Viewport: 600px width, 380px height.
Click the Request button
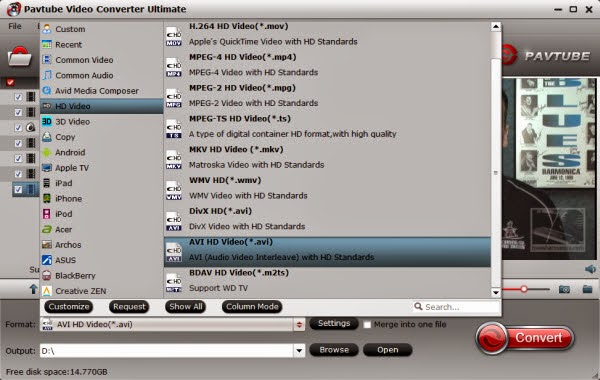tap(129, 307)
